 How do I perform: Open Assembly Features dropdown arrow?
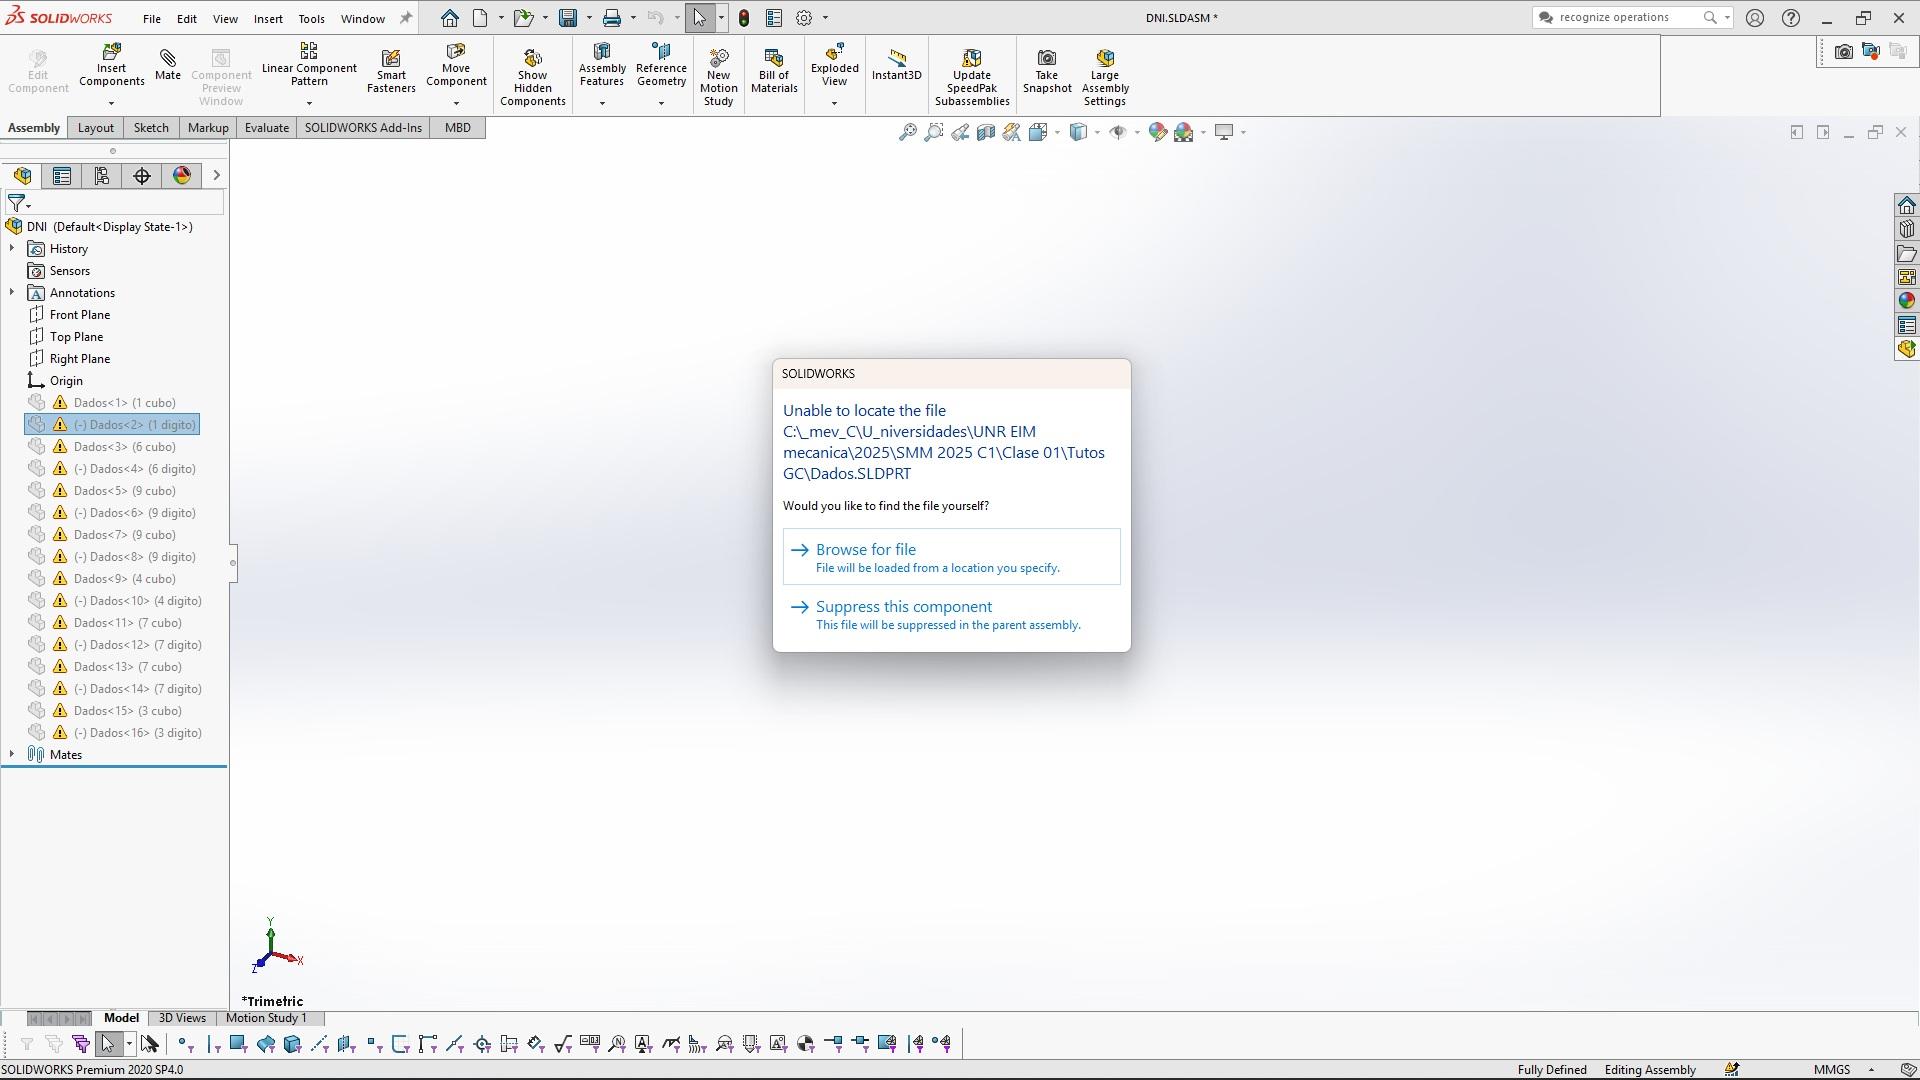[602, 103]
